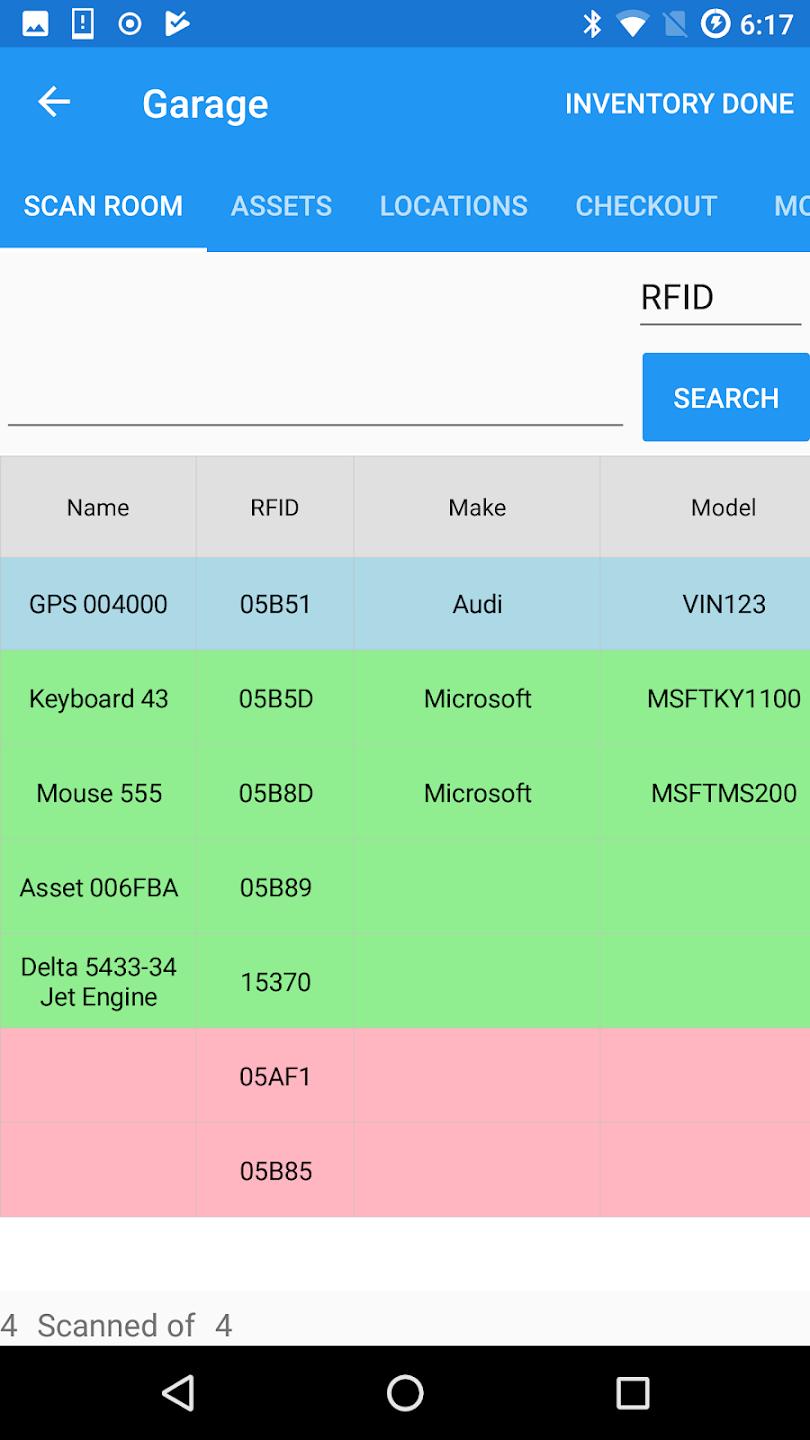Tap the Name column header
This screenshot has height=1440, width=810.
pyautogui.click(x=98, y=507)
